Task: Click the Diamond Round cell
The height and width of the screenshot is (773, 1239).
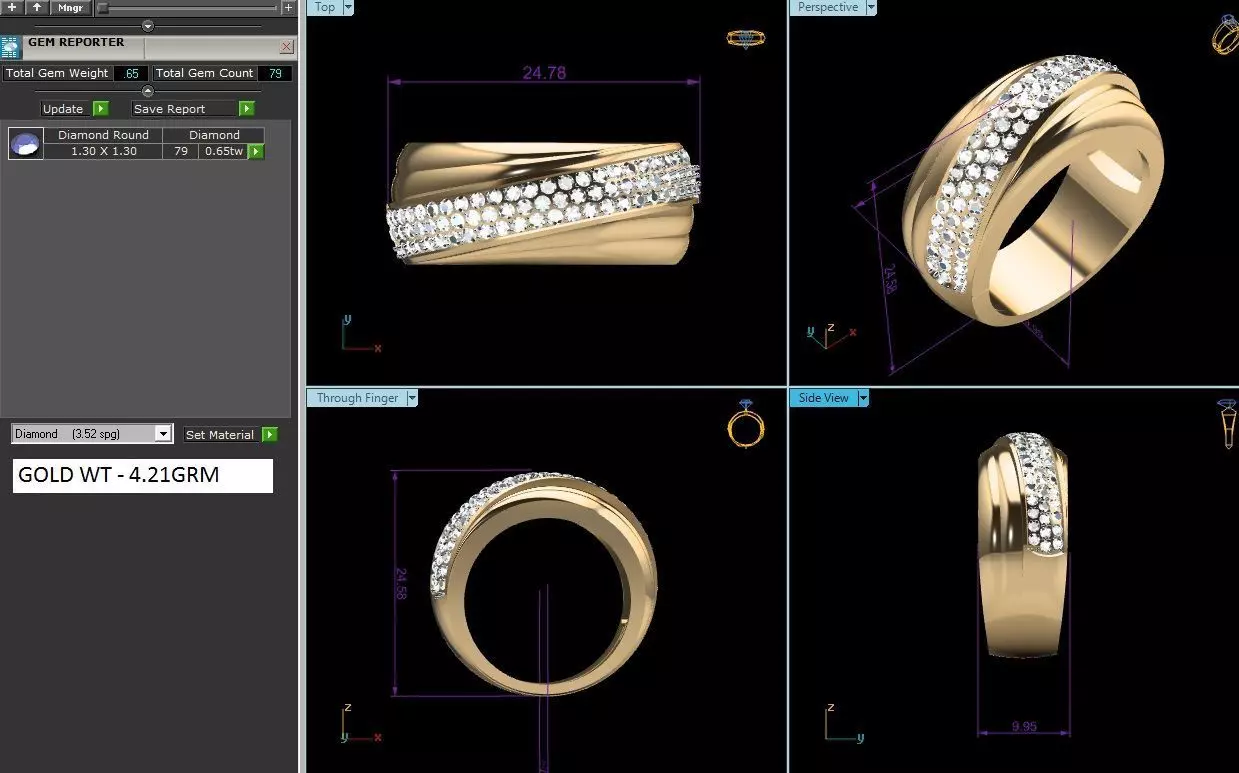Action: (103, 135)
